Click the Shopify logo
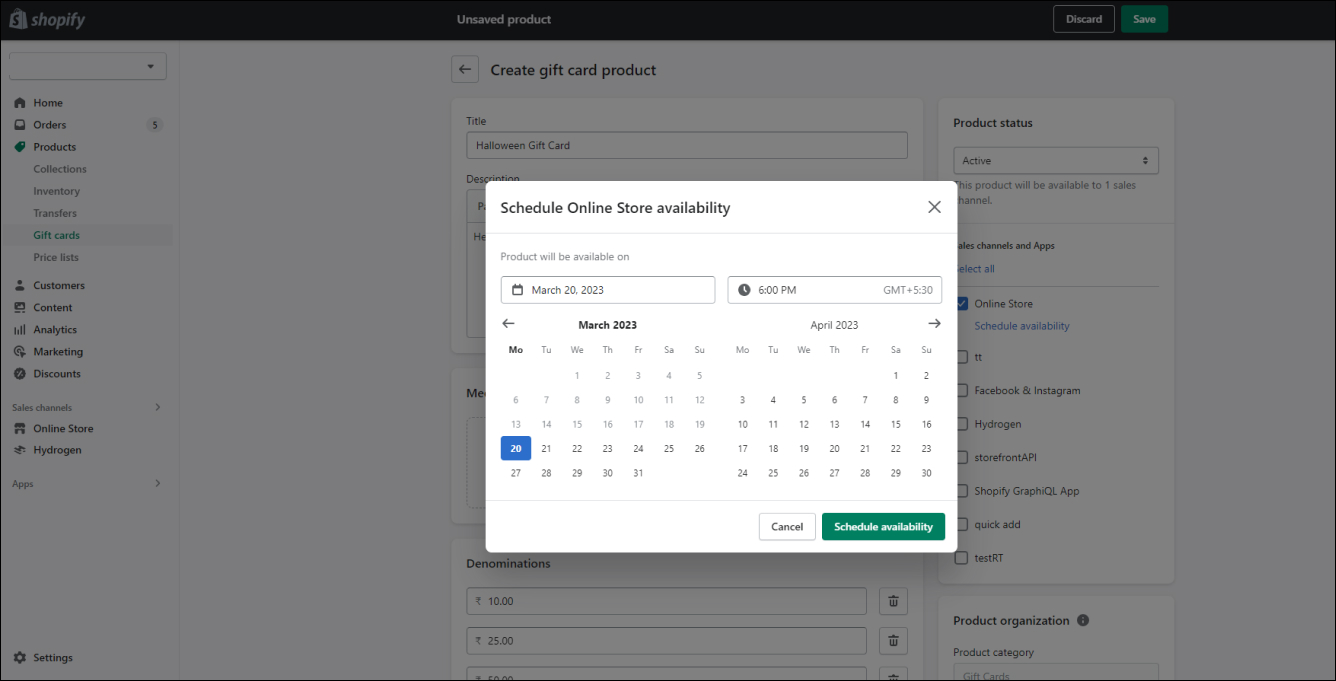1336x681 pixels. [x=47, y=19]
